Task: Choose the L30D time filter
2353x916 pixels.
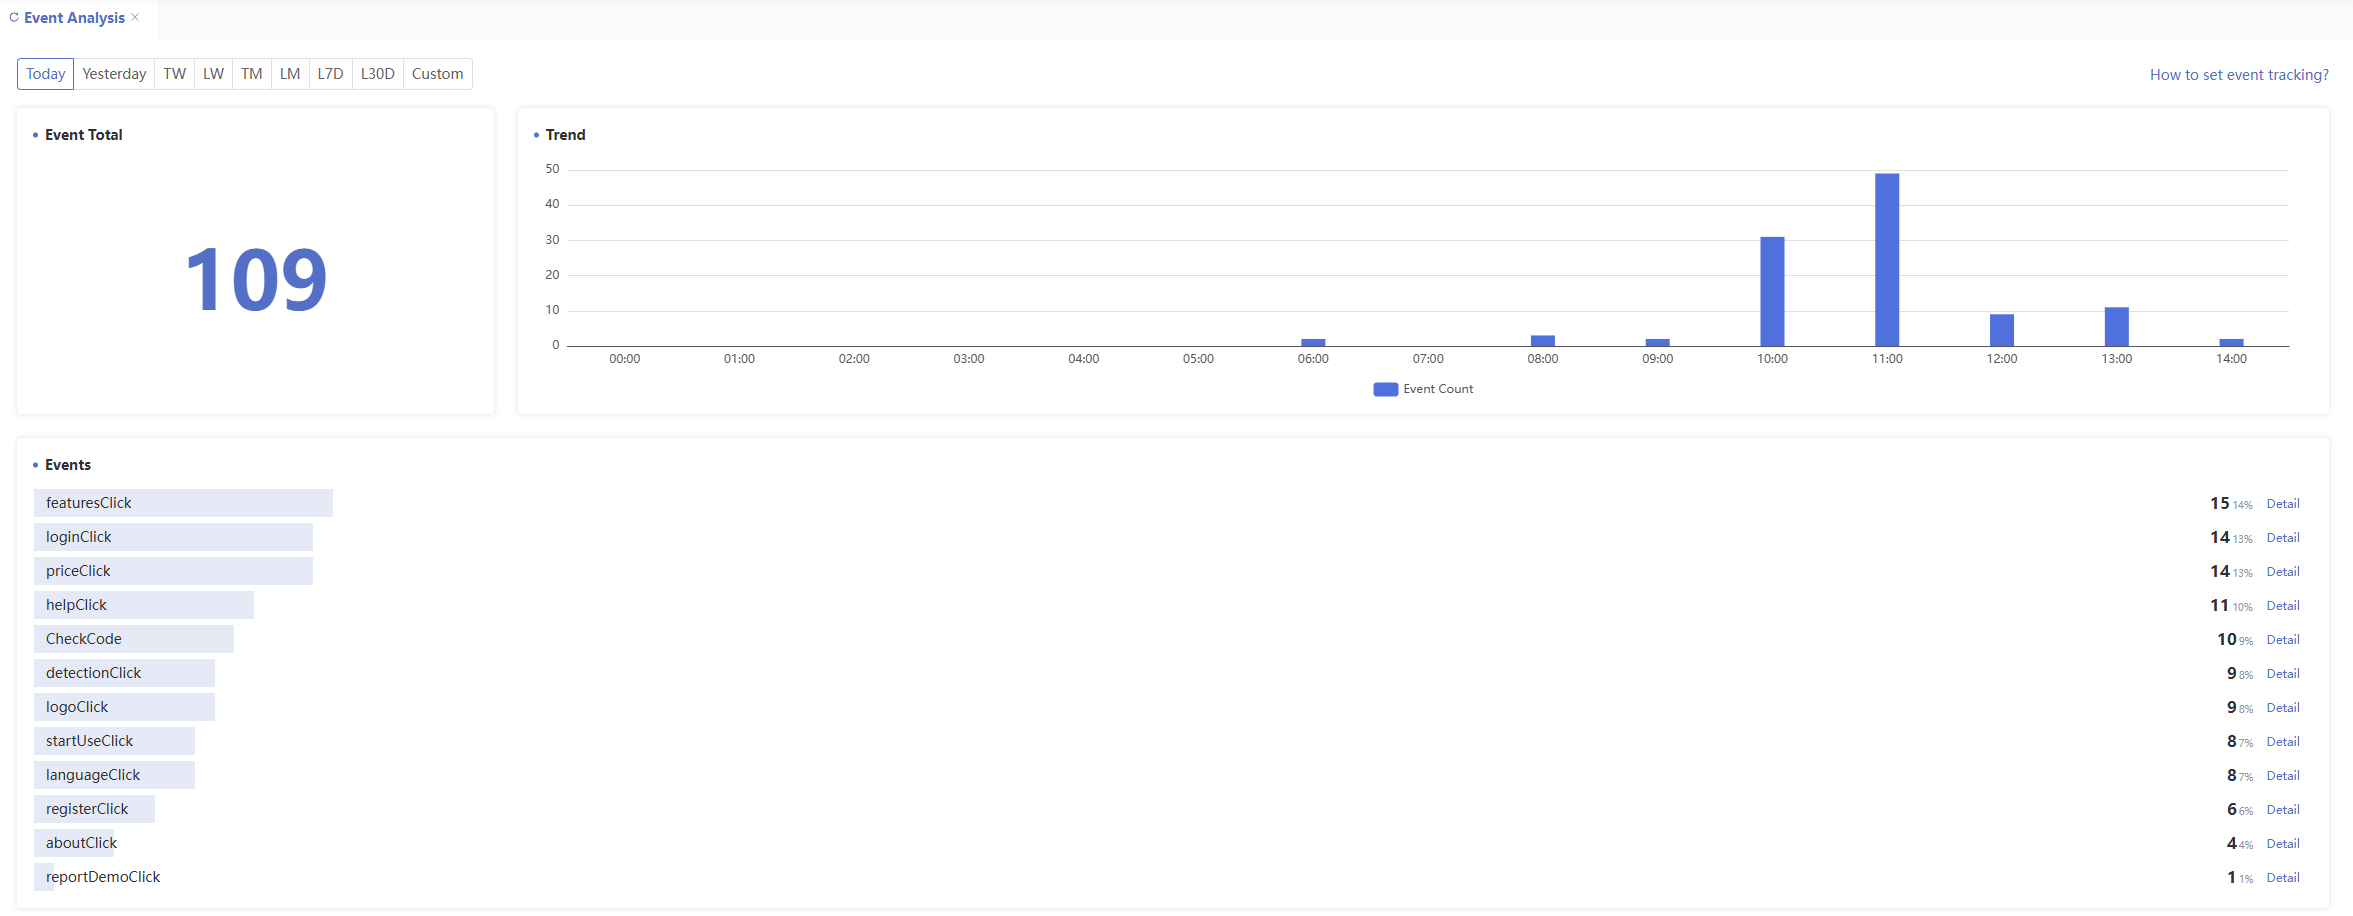Action: tap(377, 74)
